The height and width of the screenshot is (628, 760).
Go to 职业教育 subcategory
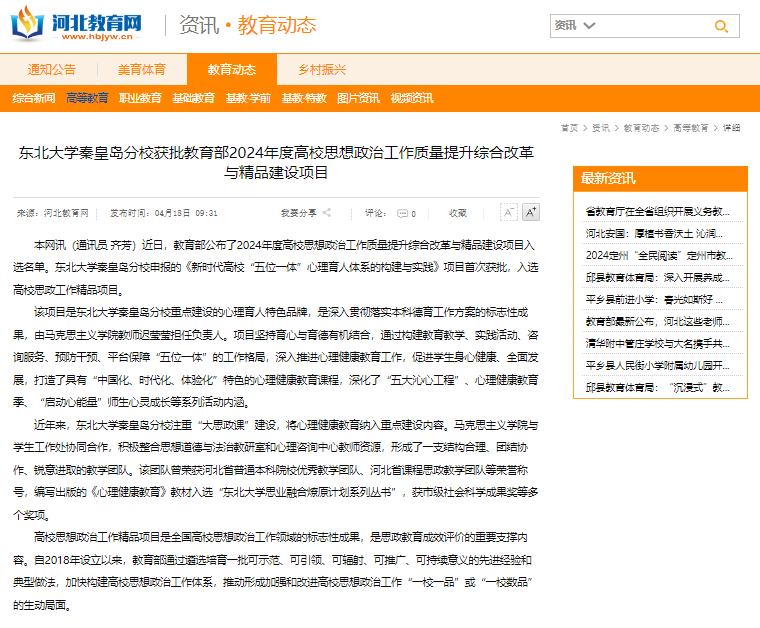[x=141, y=98]
